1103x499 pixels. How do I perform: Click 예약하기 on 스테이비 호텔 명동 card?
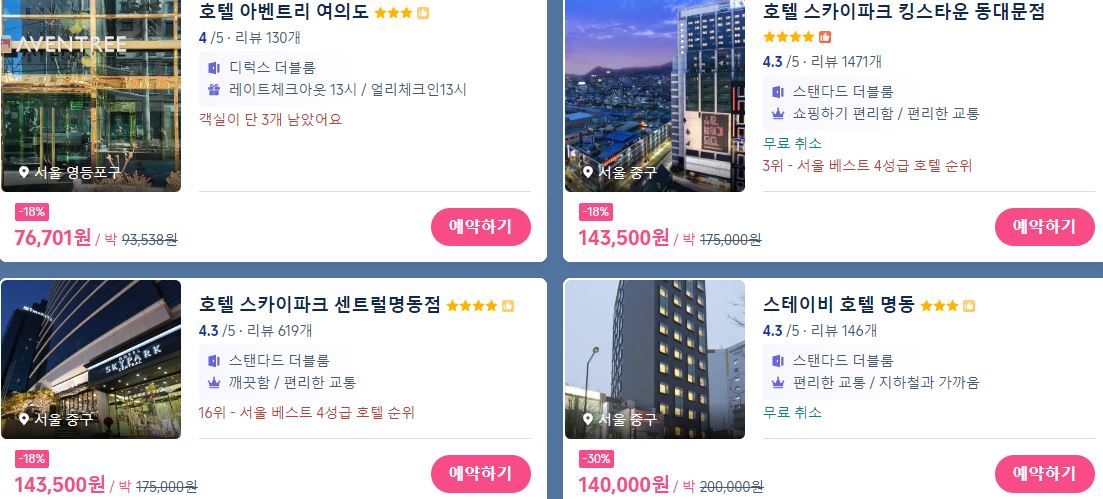(1045, 474)
